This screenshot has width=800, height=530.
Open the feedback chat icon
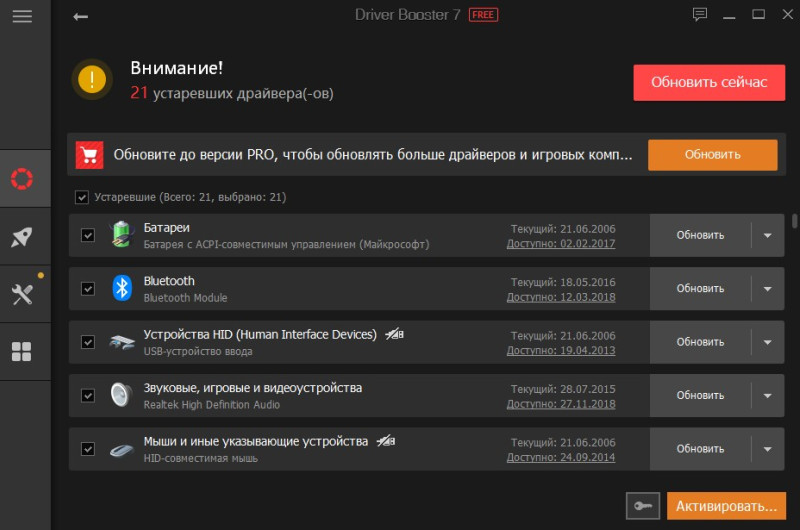coord(699,14)
